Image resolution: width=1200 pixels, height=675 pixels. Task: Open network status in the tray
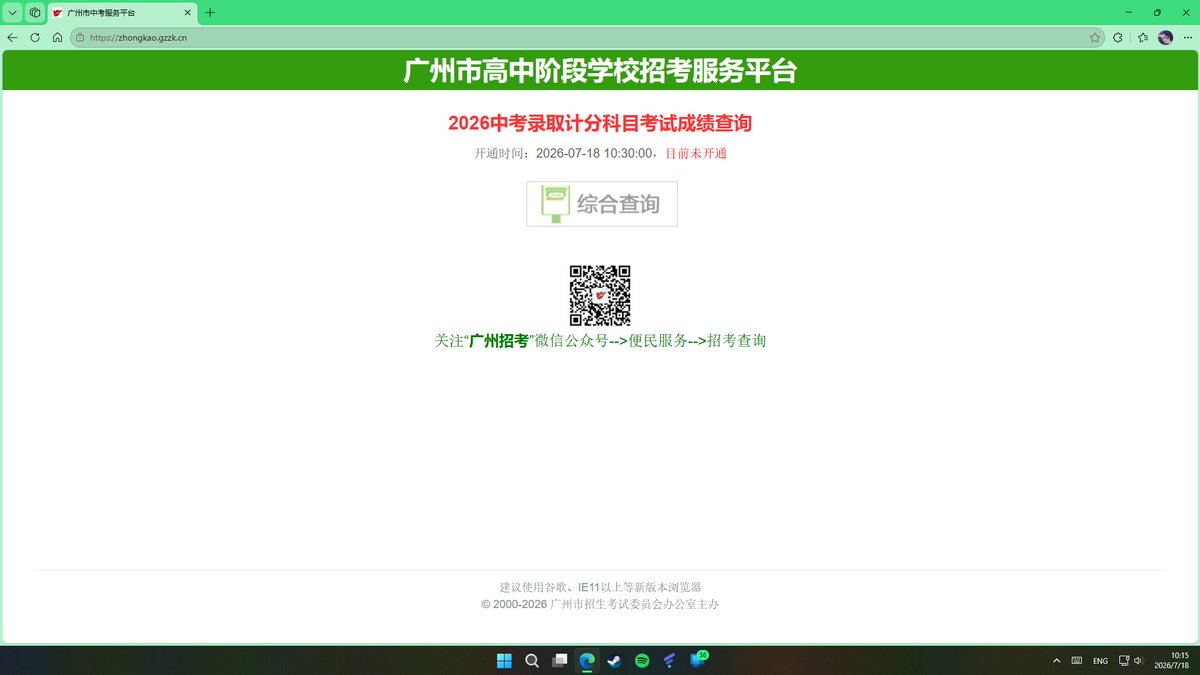click(x=1124, y=660)
